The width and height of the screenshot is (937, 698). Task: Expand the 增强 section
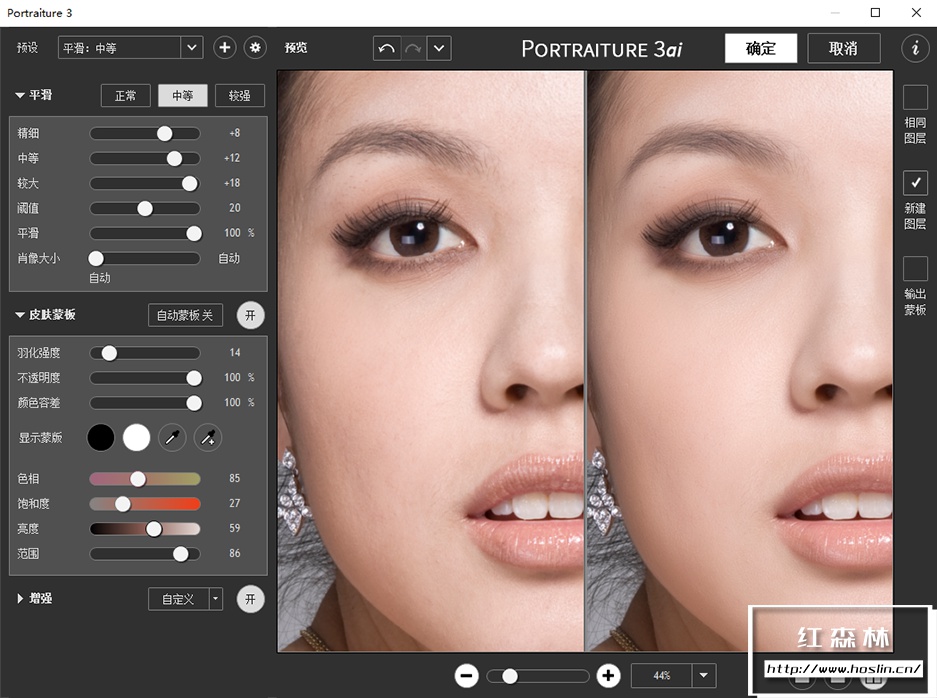20,598
